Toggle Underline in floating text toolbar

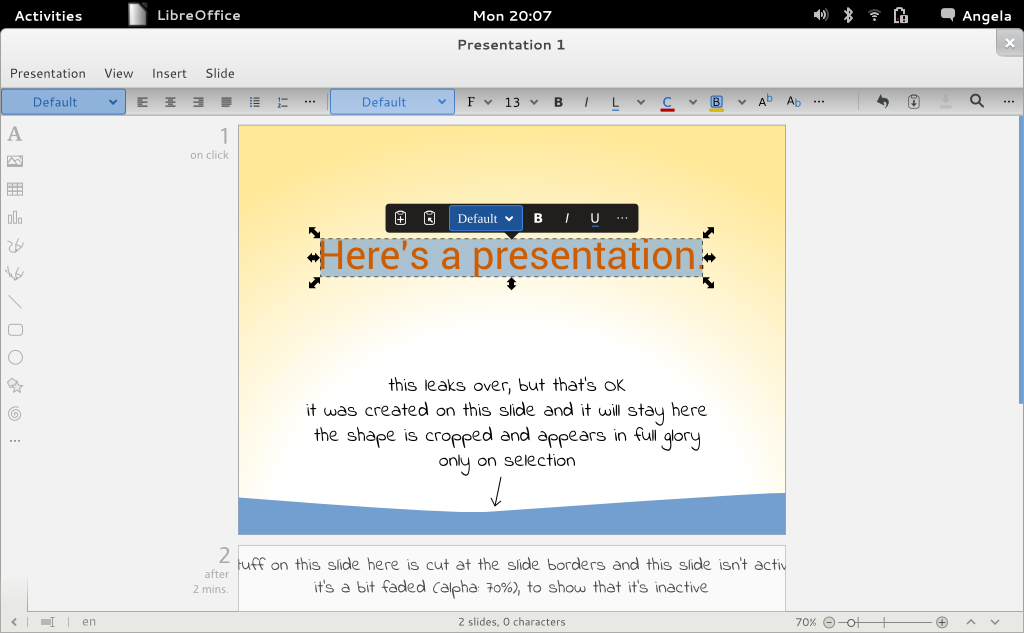click(x=595, y=218)
